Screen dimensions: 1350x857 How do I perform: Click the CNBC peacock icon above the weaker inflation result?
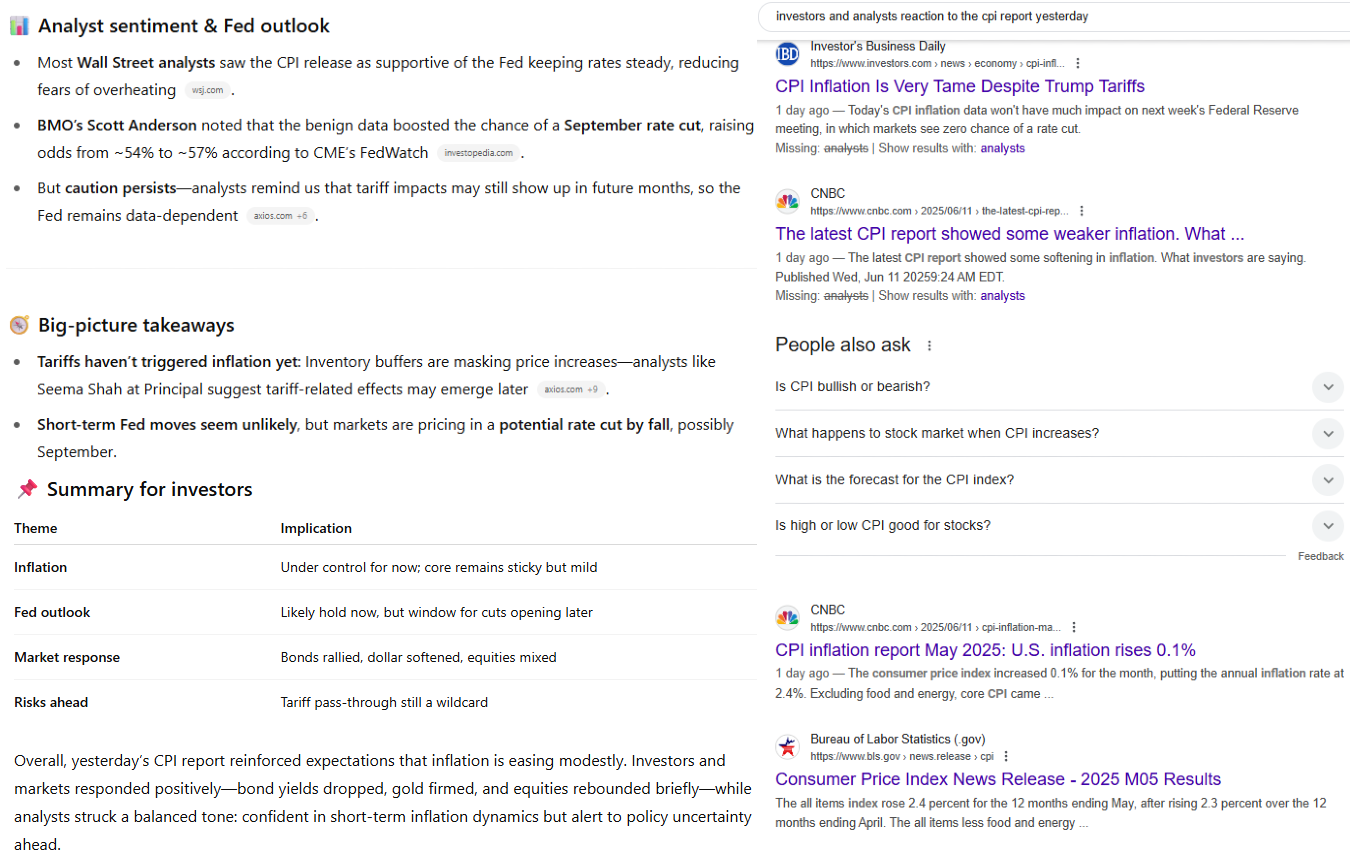tap(788, 202)
